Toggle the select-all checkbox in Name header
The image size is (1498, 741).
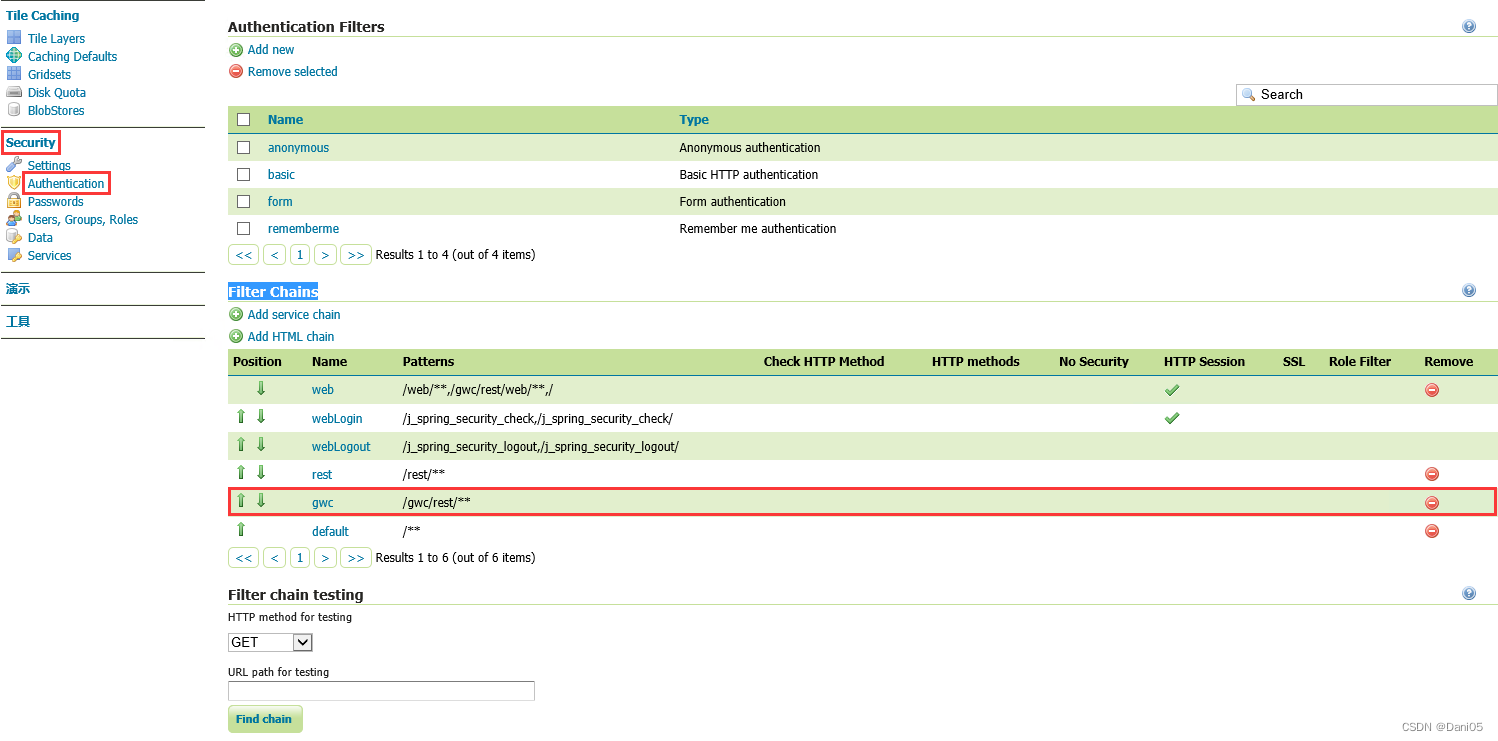243,118
